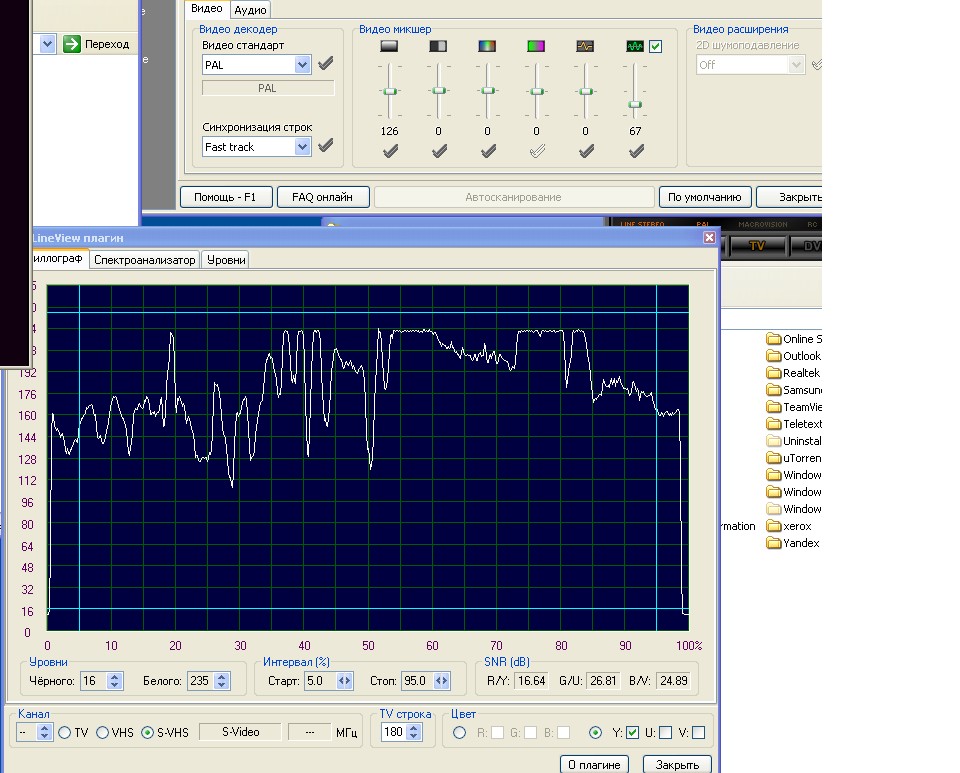
Task: Click the green waveform icon in video mixer
Action: tap(634, 46)
